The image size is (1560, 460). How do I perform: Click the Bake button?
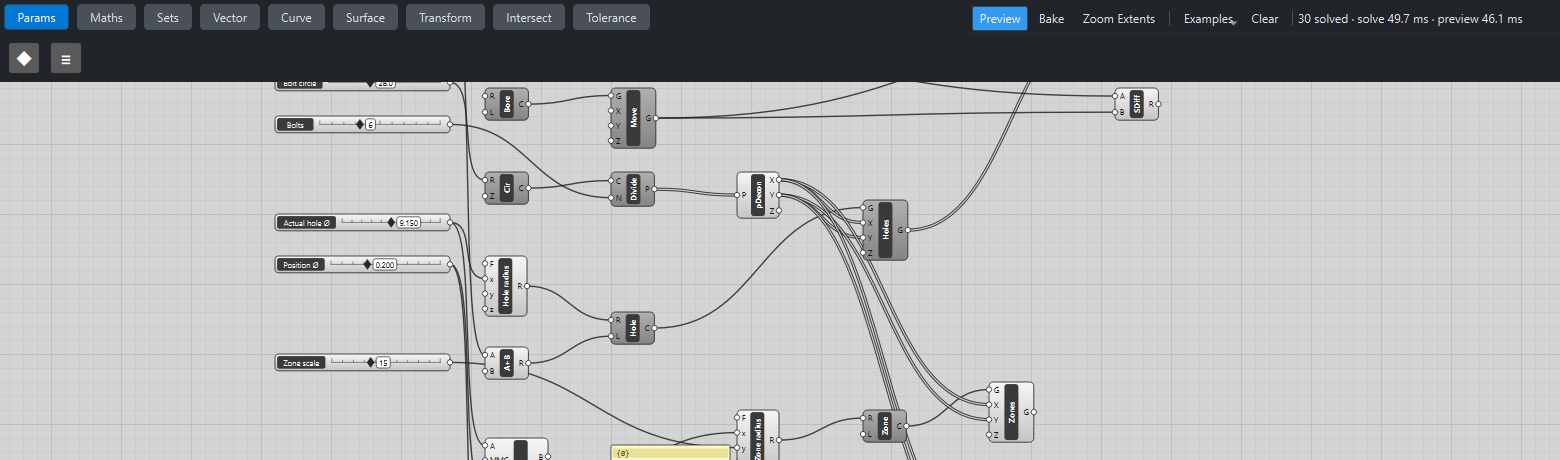pyautogui.click(x=1051, y=19)
